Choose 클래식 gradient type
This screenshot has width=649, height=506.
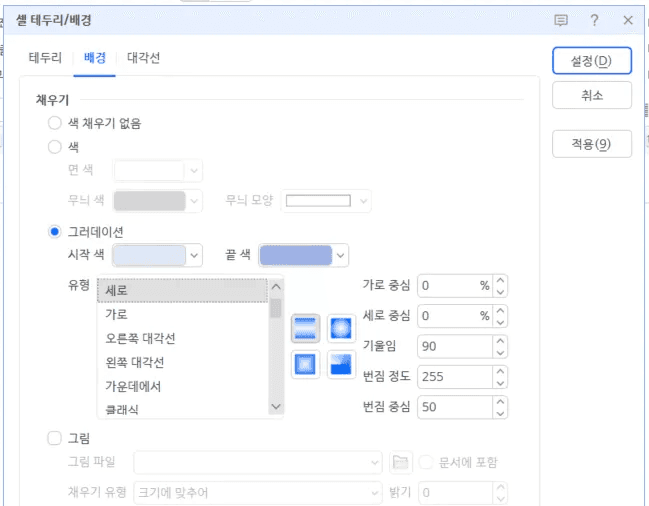click(183, 410)
